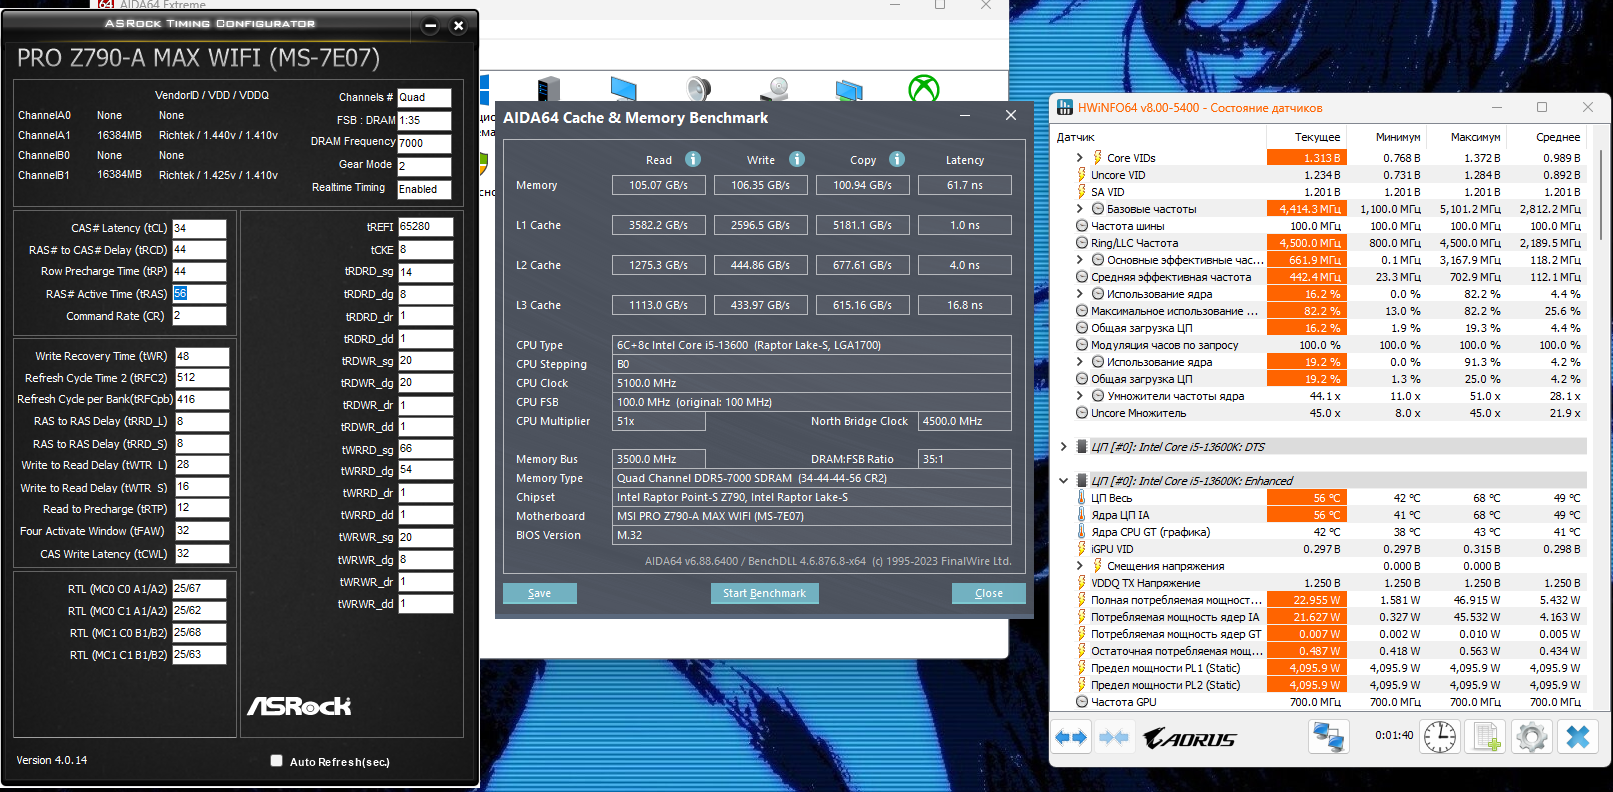The image size is (1613, 792).
Task: Click Close in the AIDA64 benchmark dialog
Action: 989,593
